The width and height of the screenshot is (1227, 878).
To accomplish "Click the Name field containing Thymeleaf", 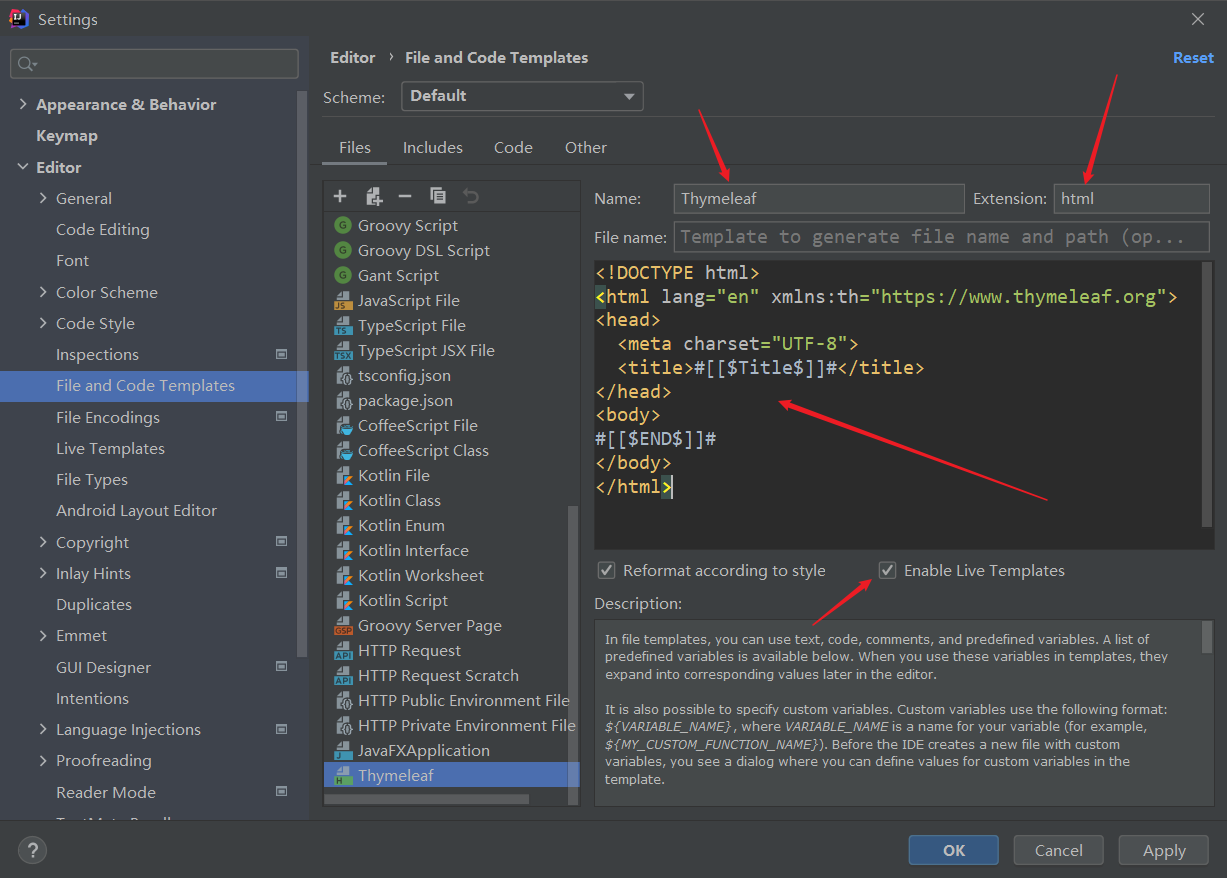I will [819, 198].
